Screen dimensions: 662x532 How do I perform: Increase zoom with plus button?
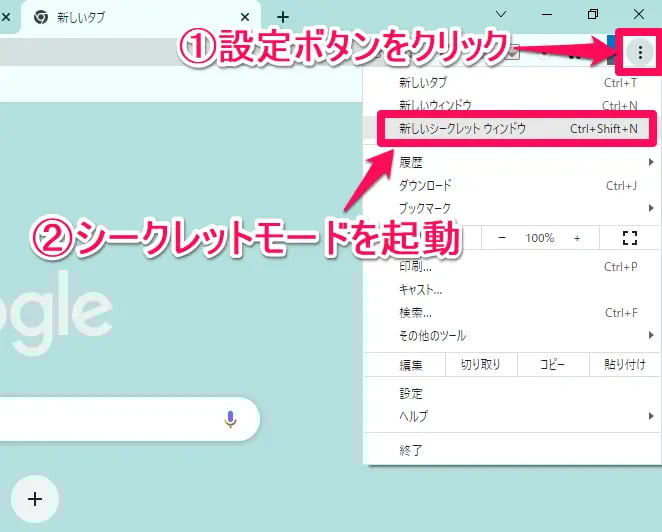[577, 238]
